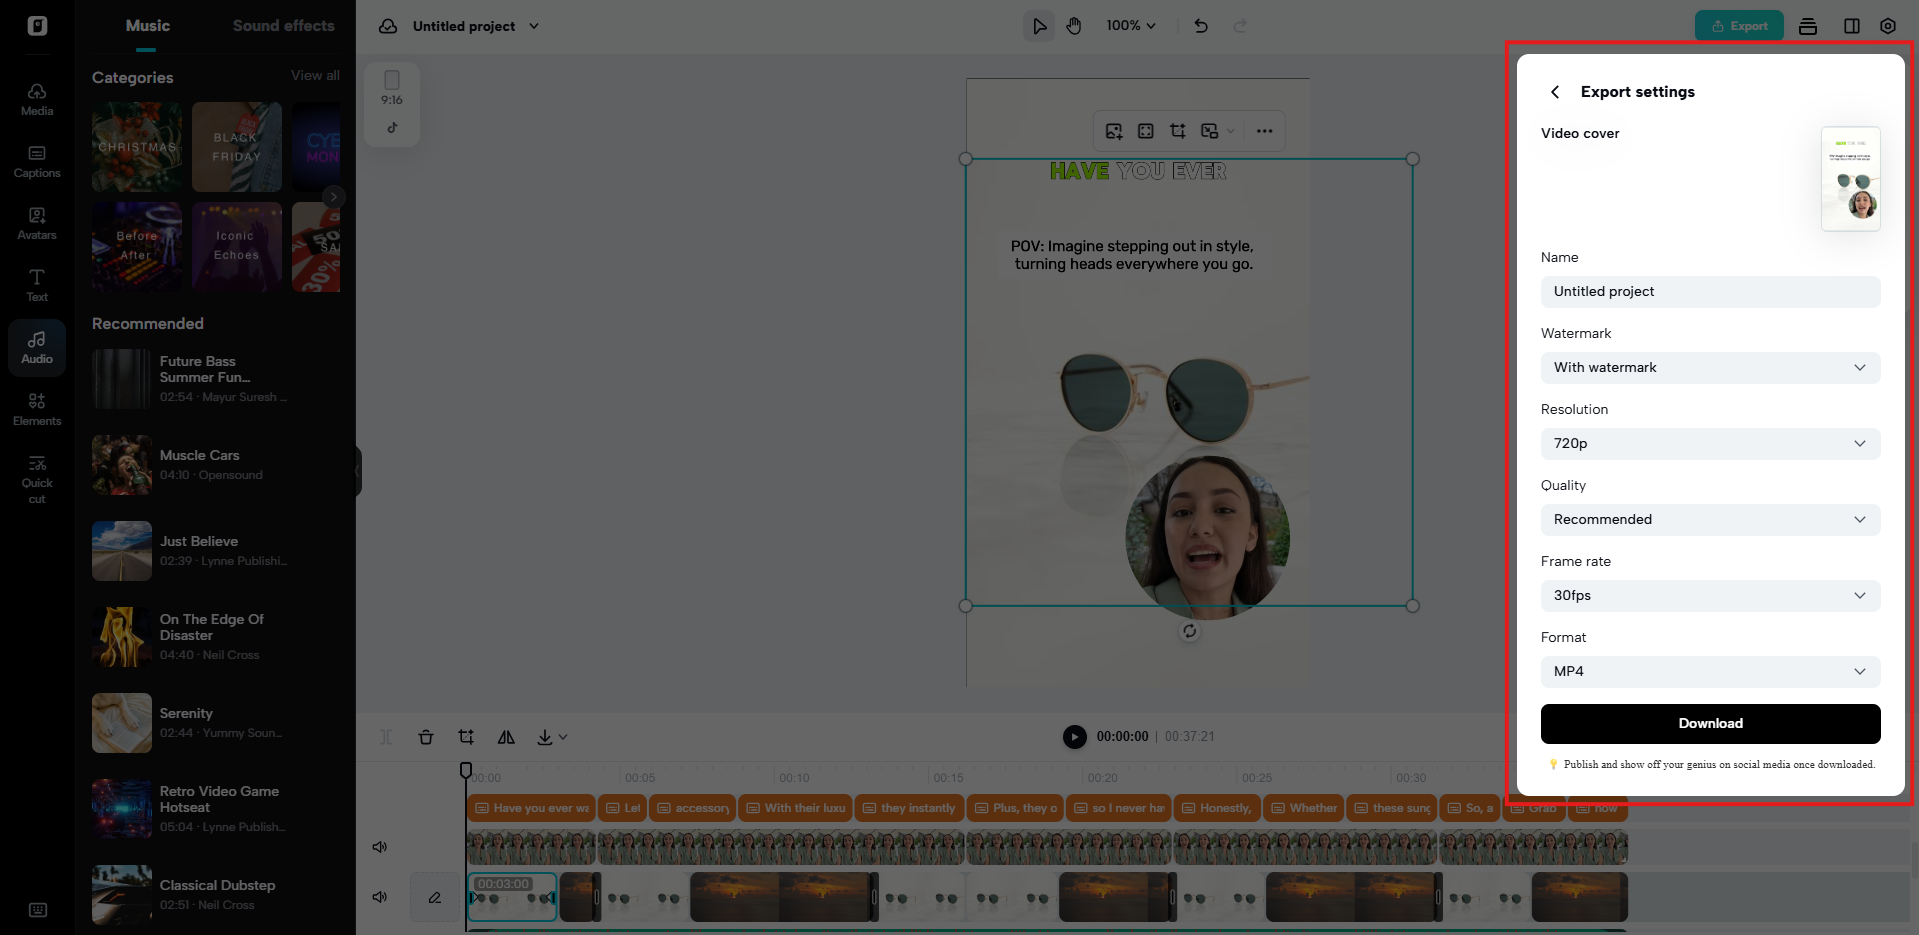The width and height of the screenshot is (1919, 935).
Task: Expand the Untitled project menu
Action: pyautogui.click(x=534, y=26)
